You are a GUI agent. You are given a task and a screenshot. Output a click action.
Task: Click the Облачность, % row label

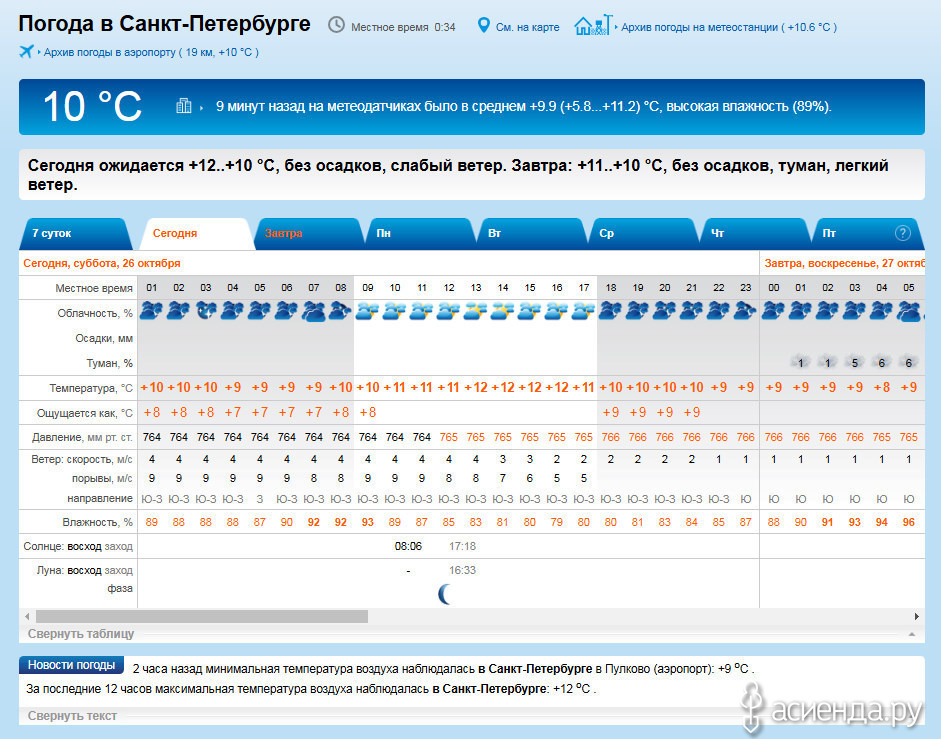(95, 313)
